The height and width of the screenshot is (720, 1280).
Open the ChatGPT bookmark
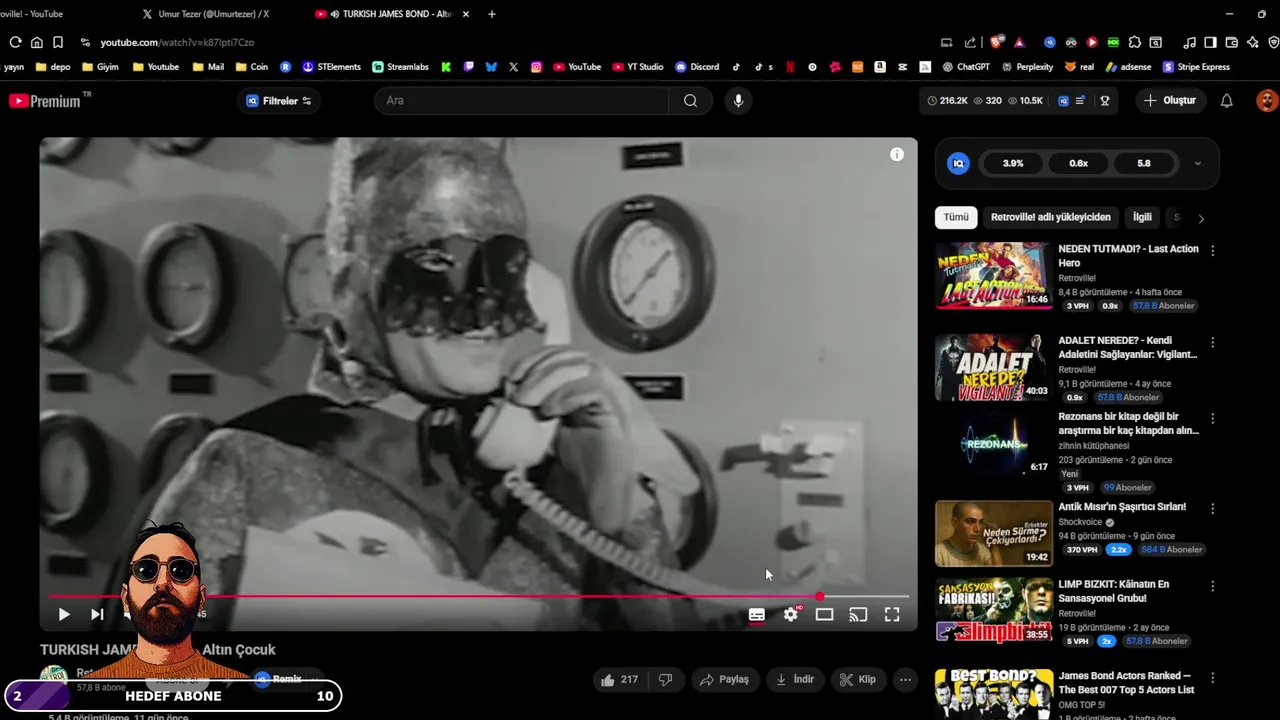coord(966,67)
